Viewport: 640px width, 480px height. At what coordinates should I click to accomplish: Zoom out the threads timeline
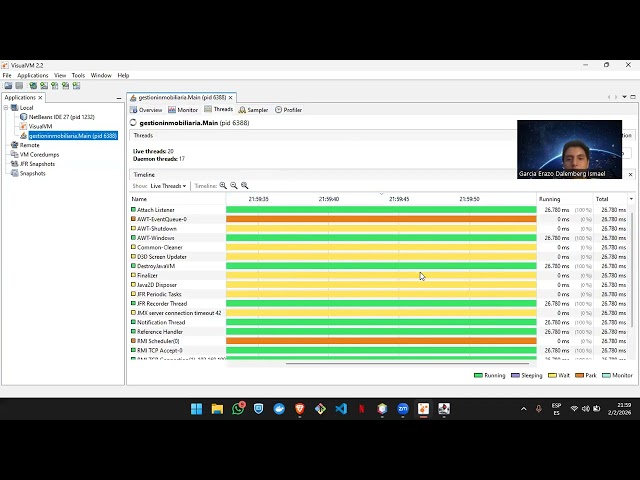(234, 186)
